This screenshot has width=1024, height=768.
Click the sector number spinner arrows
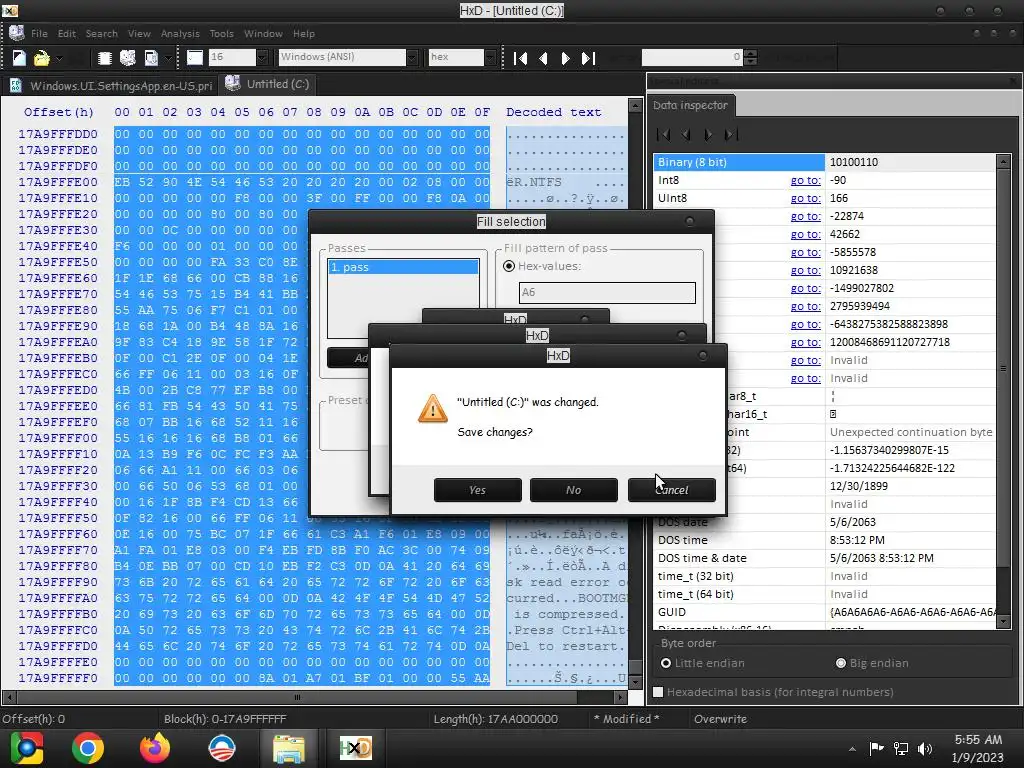[x=750, y=57]
